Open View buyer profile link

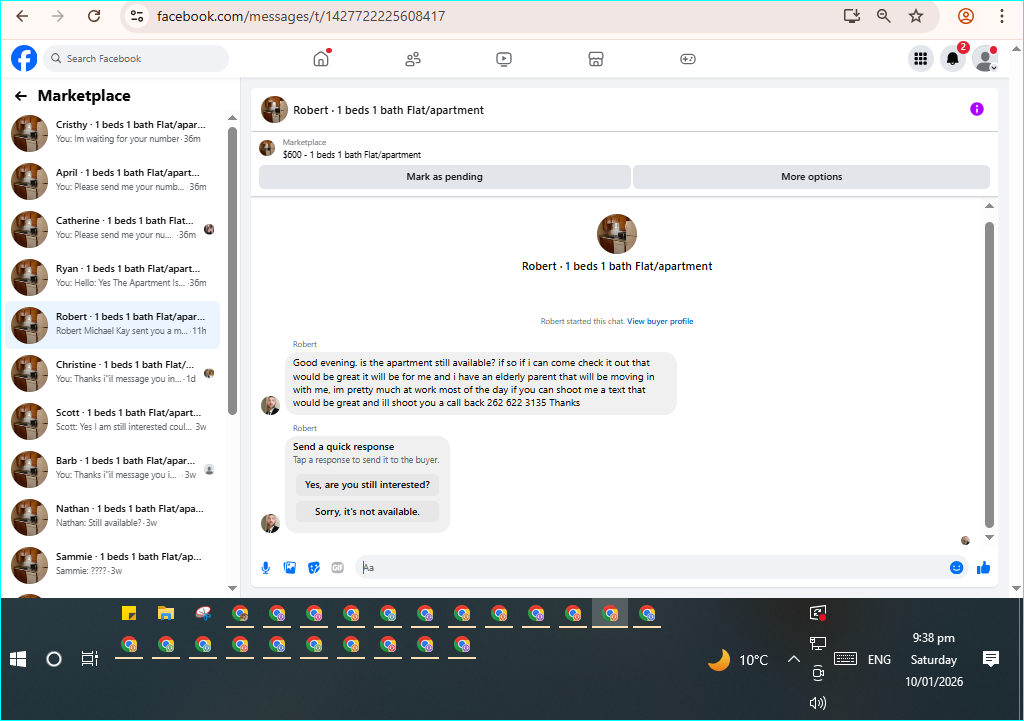coord(660,321)
